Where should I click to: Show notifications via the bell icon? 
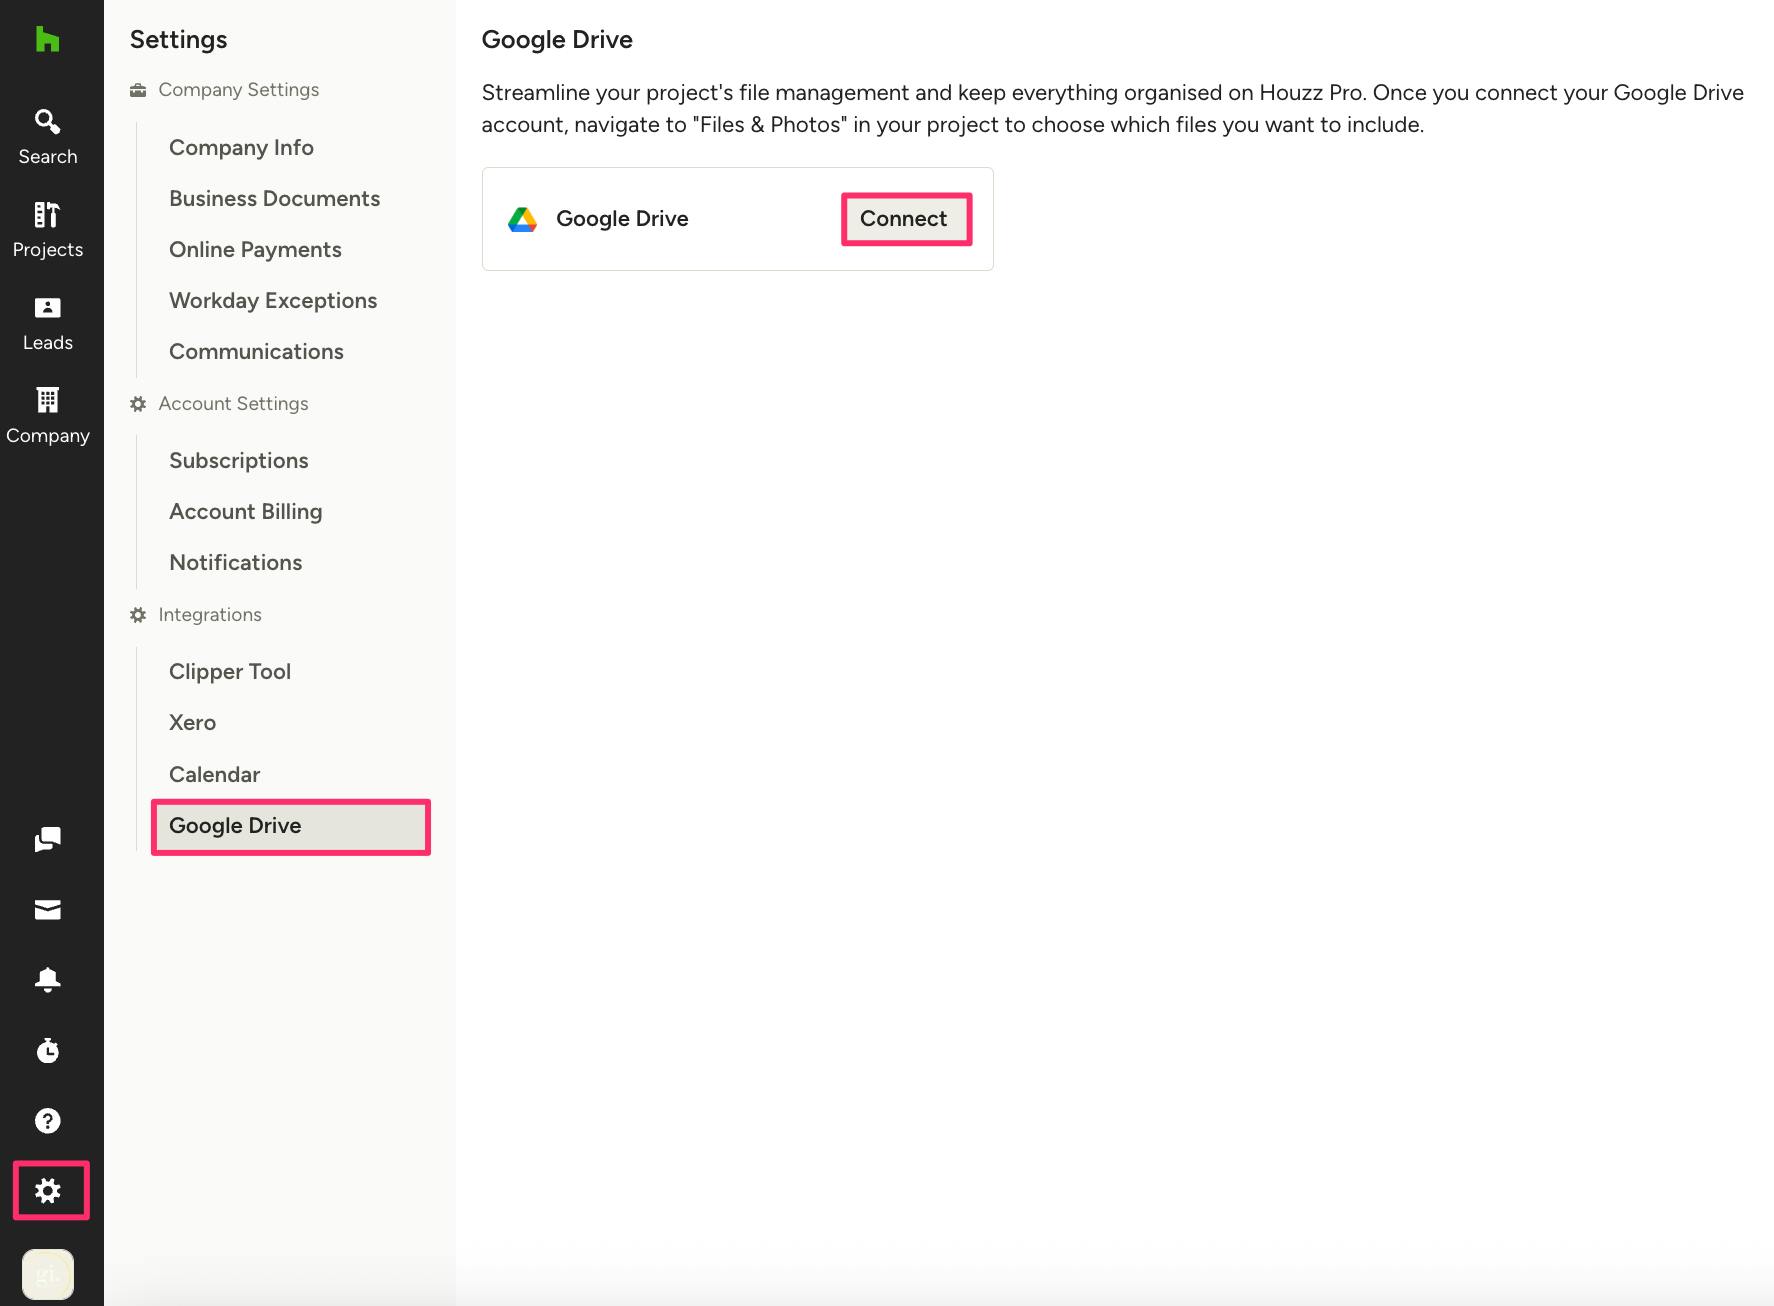pyautogui.click(x=47, y=979)
